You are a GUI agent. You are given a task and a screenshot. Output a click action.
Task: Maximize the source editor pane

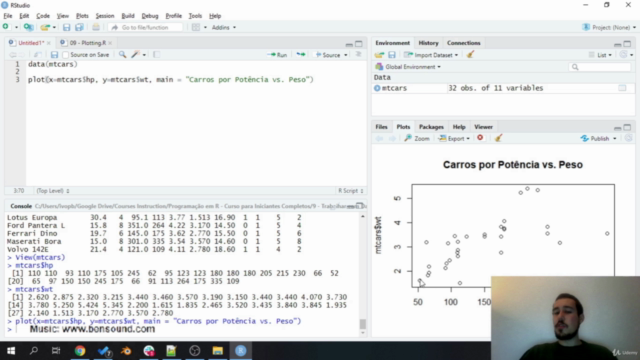(359, 43)
